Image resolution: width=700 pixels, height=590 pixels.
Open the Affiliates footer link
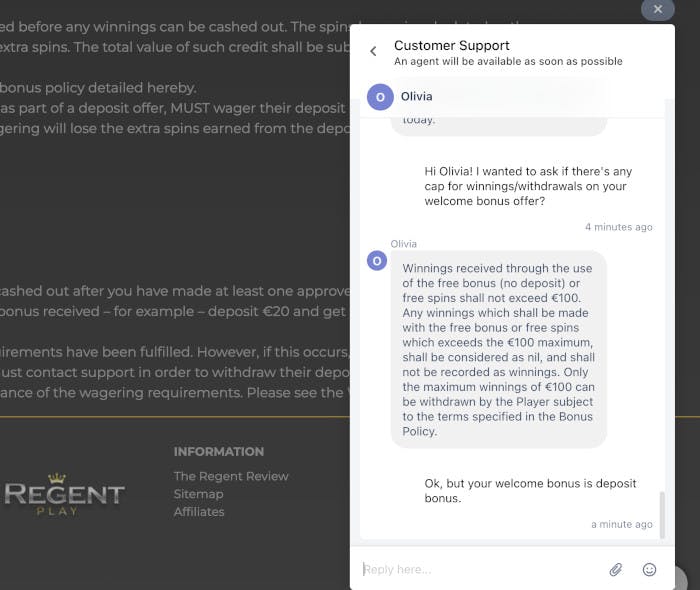click(x=199, y=512)
